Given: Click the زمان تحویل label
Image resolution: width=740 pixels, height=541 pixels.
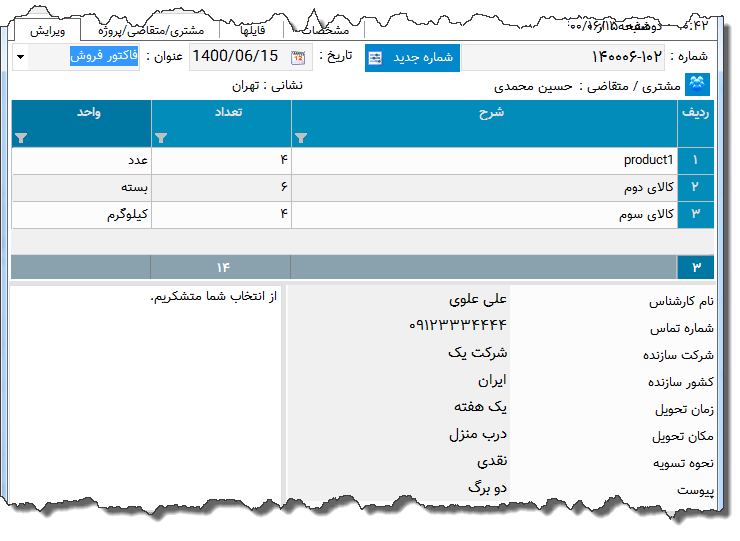Looking at the screenshot, I should click(x=684, y=410).
